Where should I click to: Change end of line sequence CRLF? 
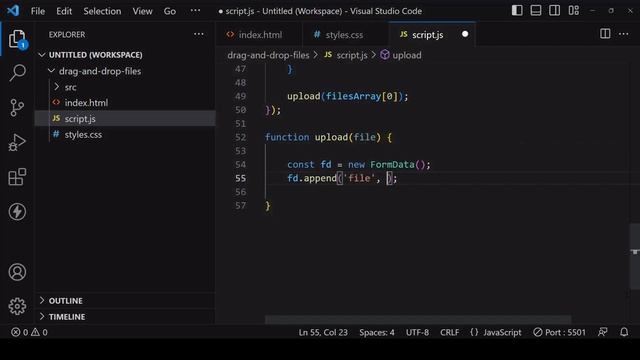[x=449, y=332]
